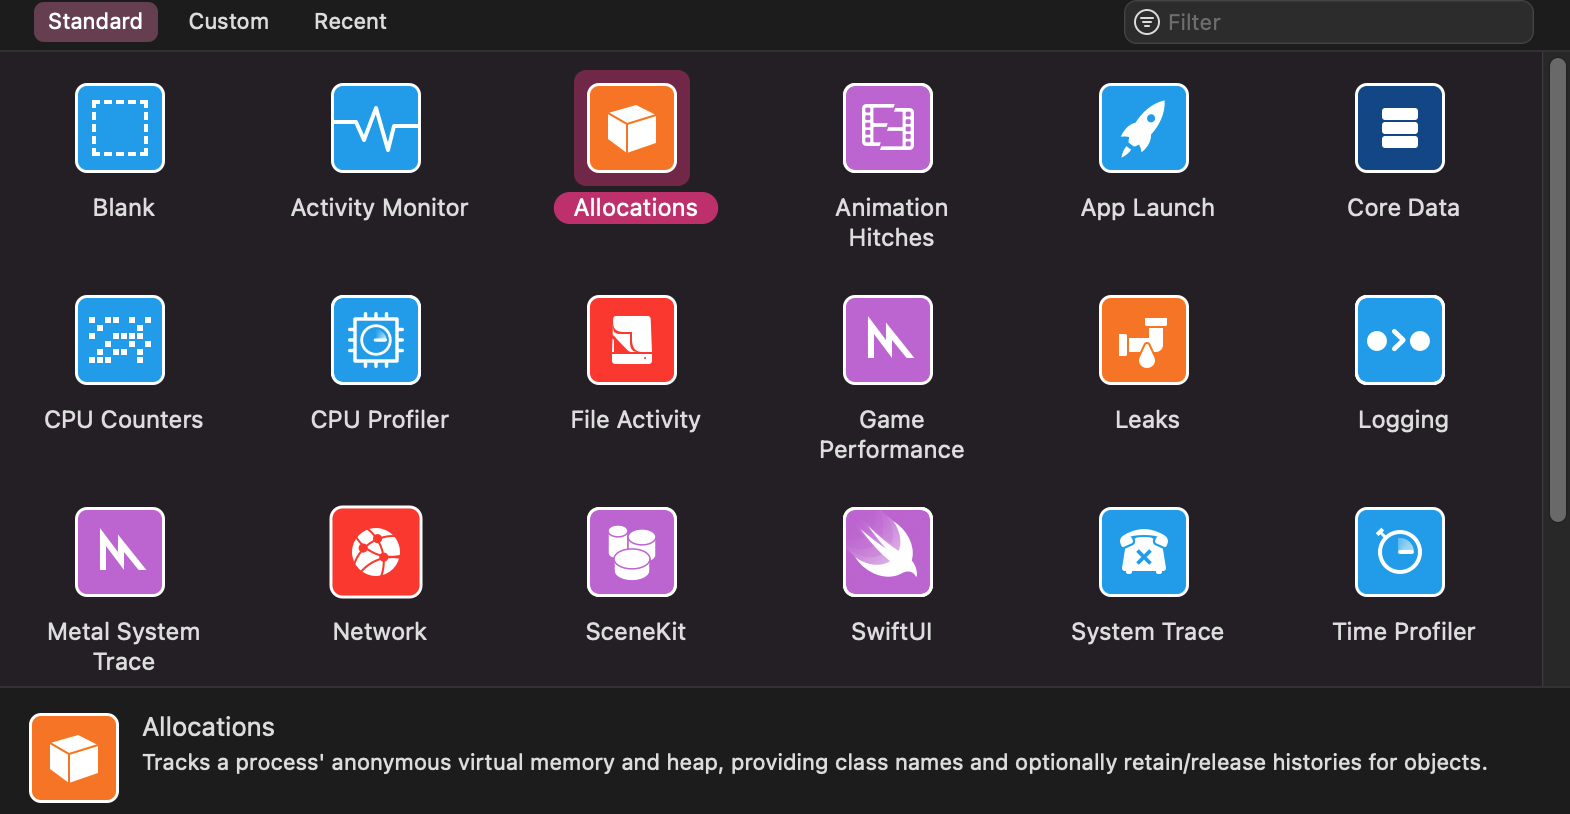Click the Allocations title in description pane

(x=209, y=727)
